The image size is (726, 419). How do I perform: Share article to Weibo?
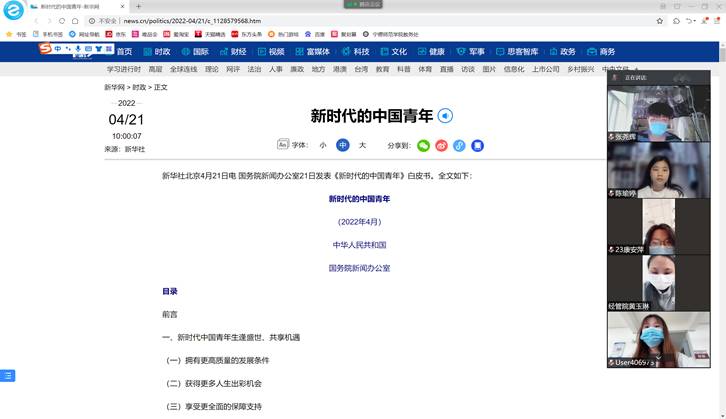coord(441,145)
